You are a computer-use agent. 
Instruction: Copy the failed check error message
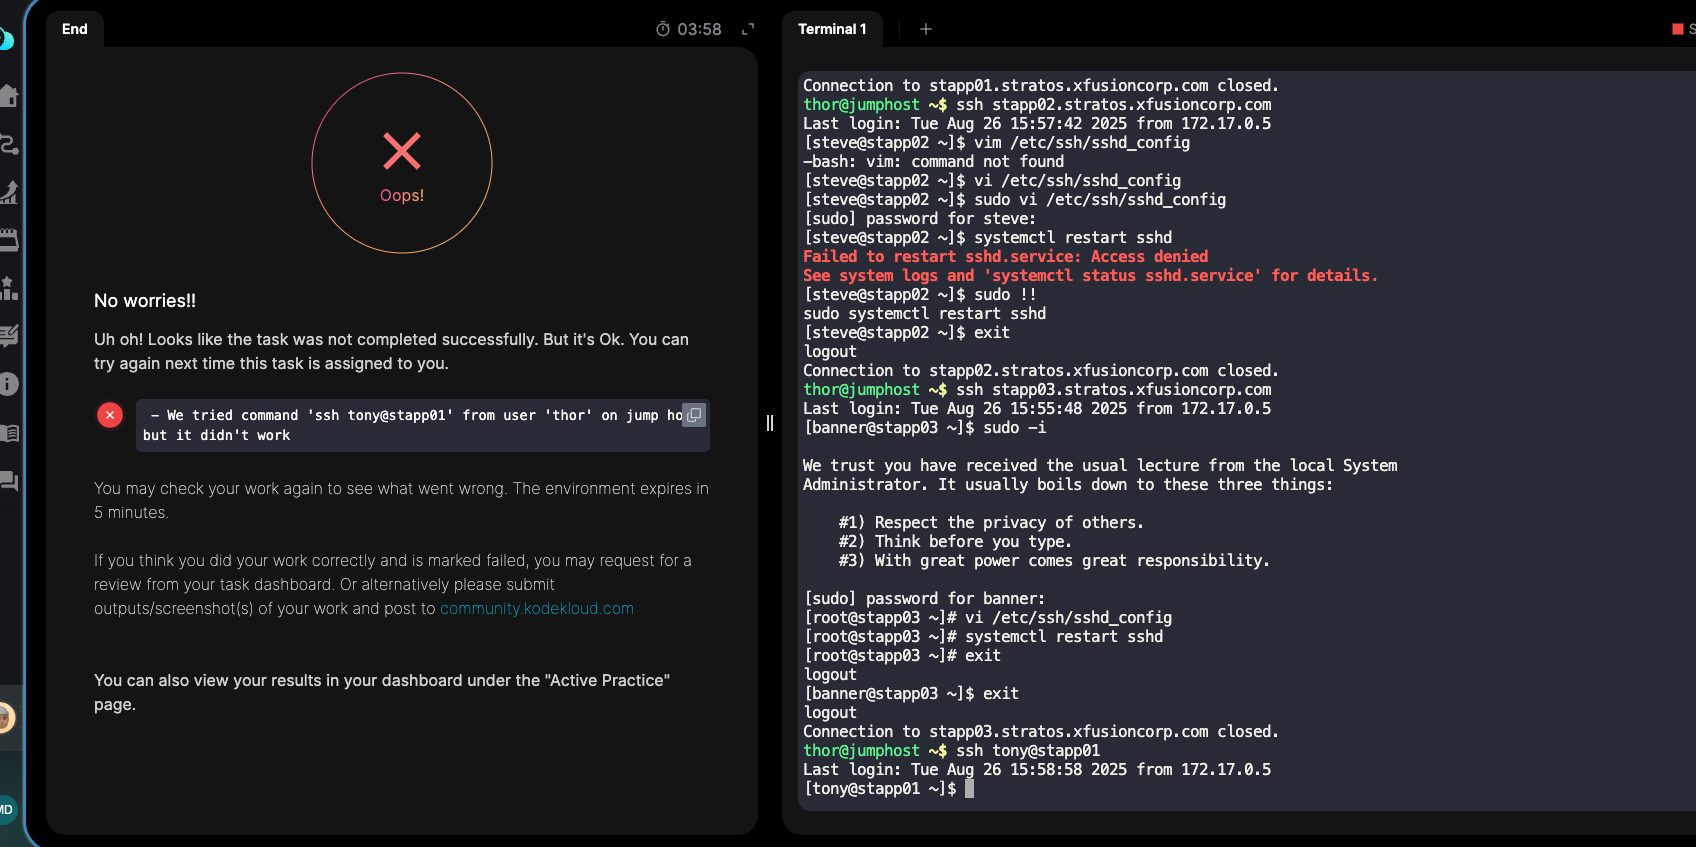[694, 415]
